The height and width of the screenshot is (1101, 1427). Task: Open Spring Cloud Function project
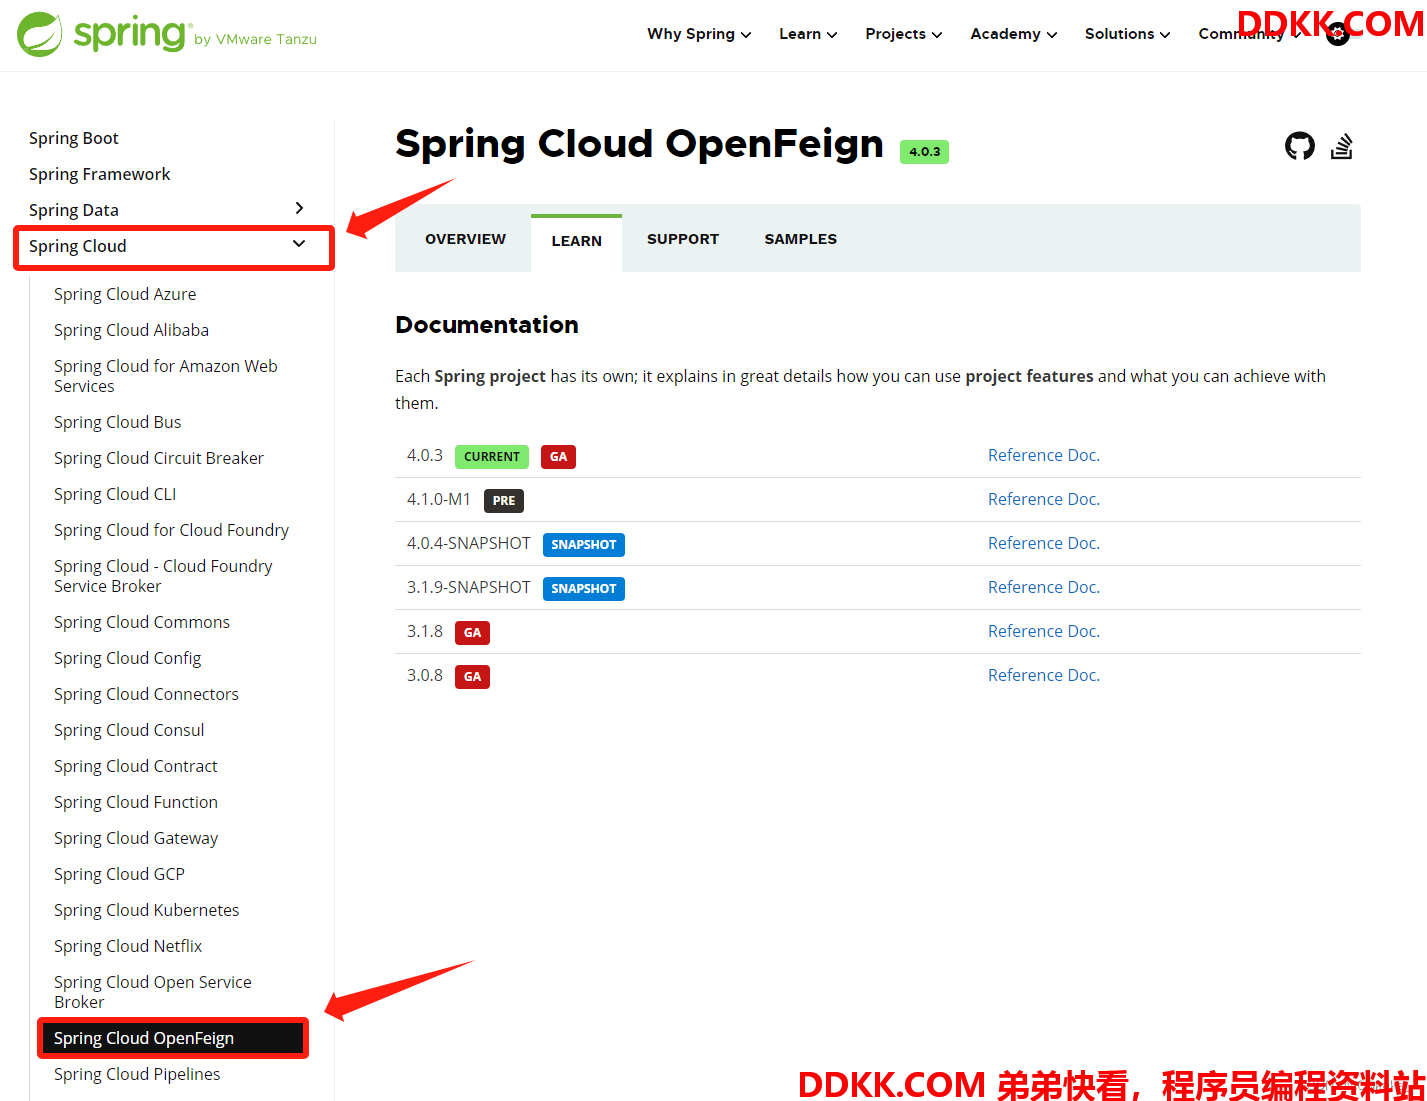(136, 802)
